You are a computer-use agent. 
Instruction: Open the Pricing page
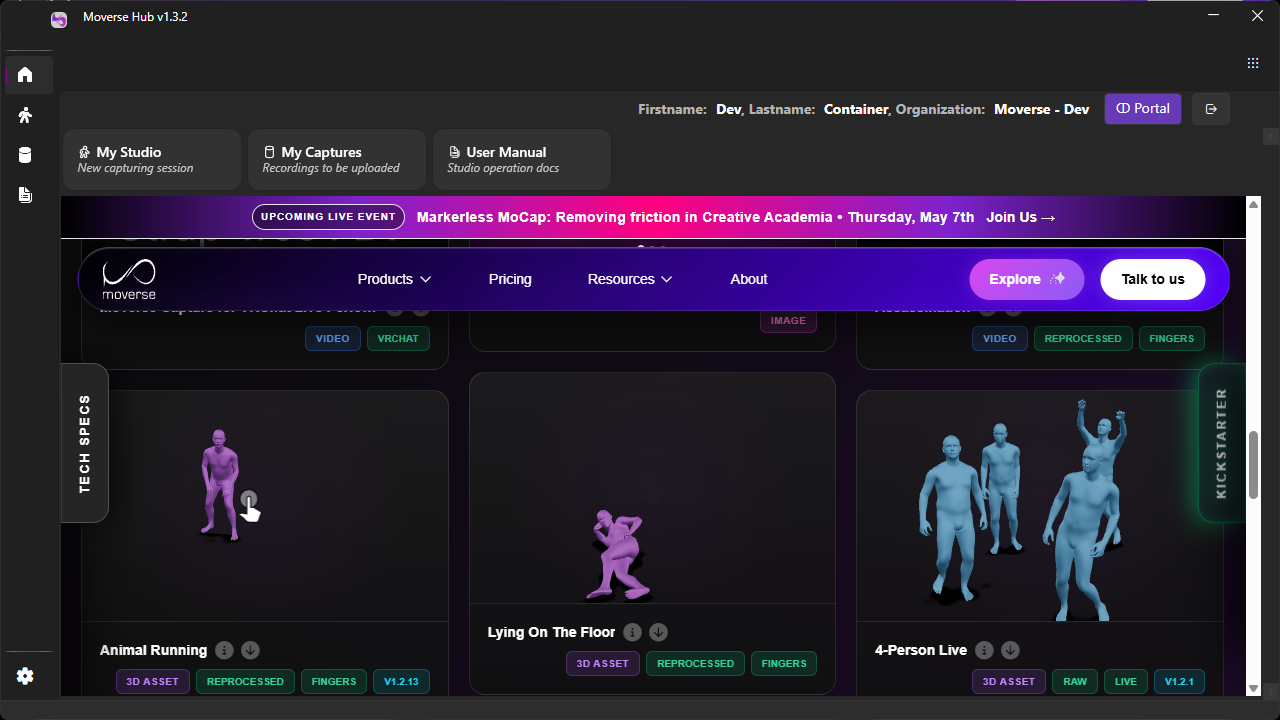pos(510,279)
